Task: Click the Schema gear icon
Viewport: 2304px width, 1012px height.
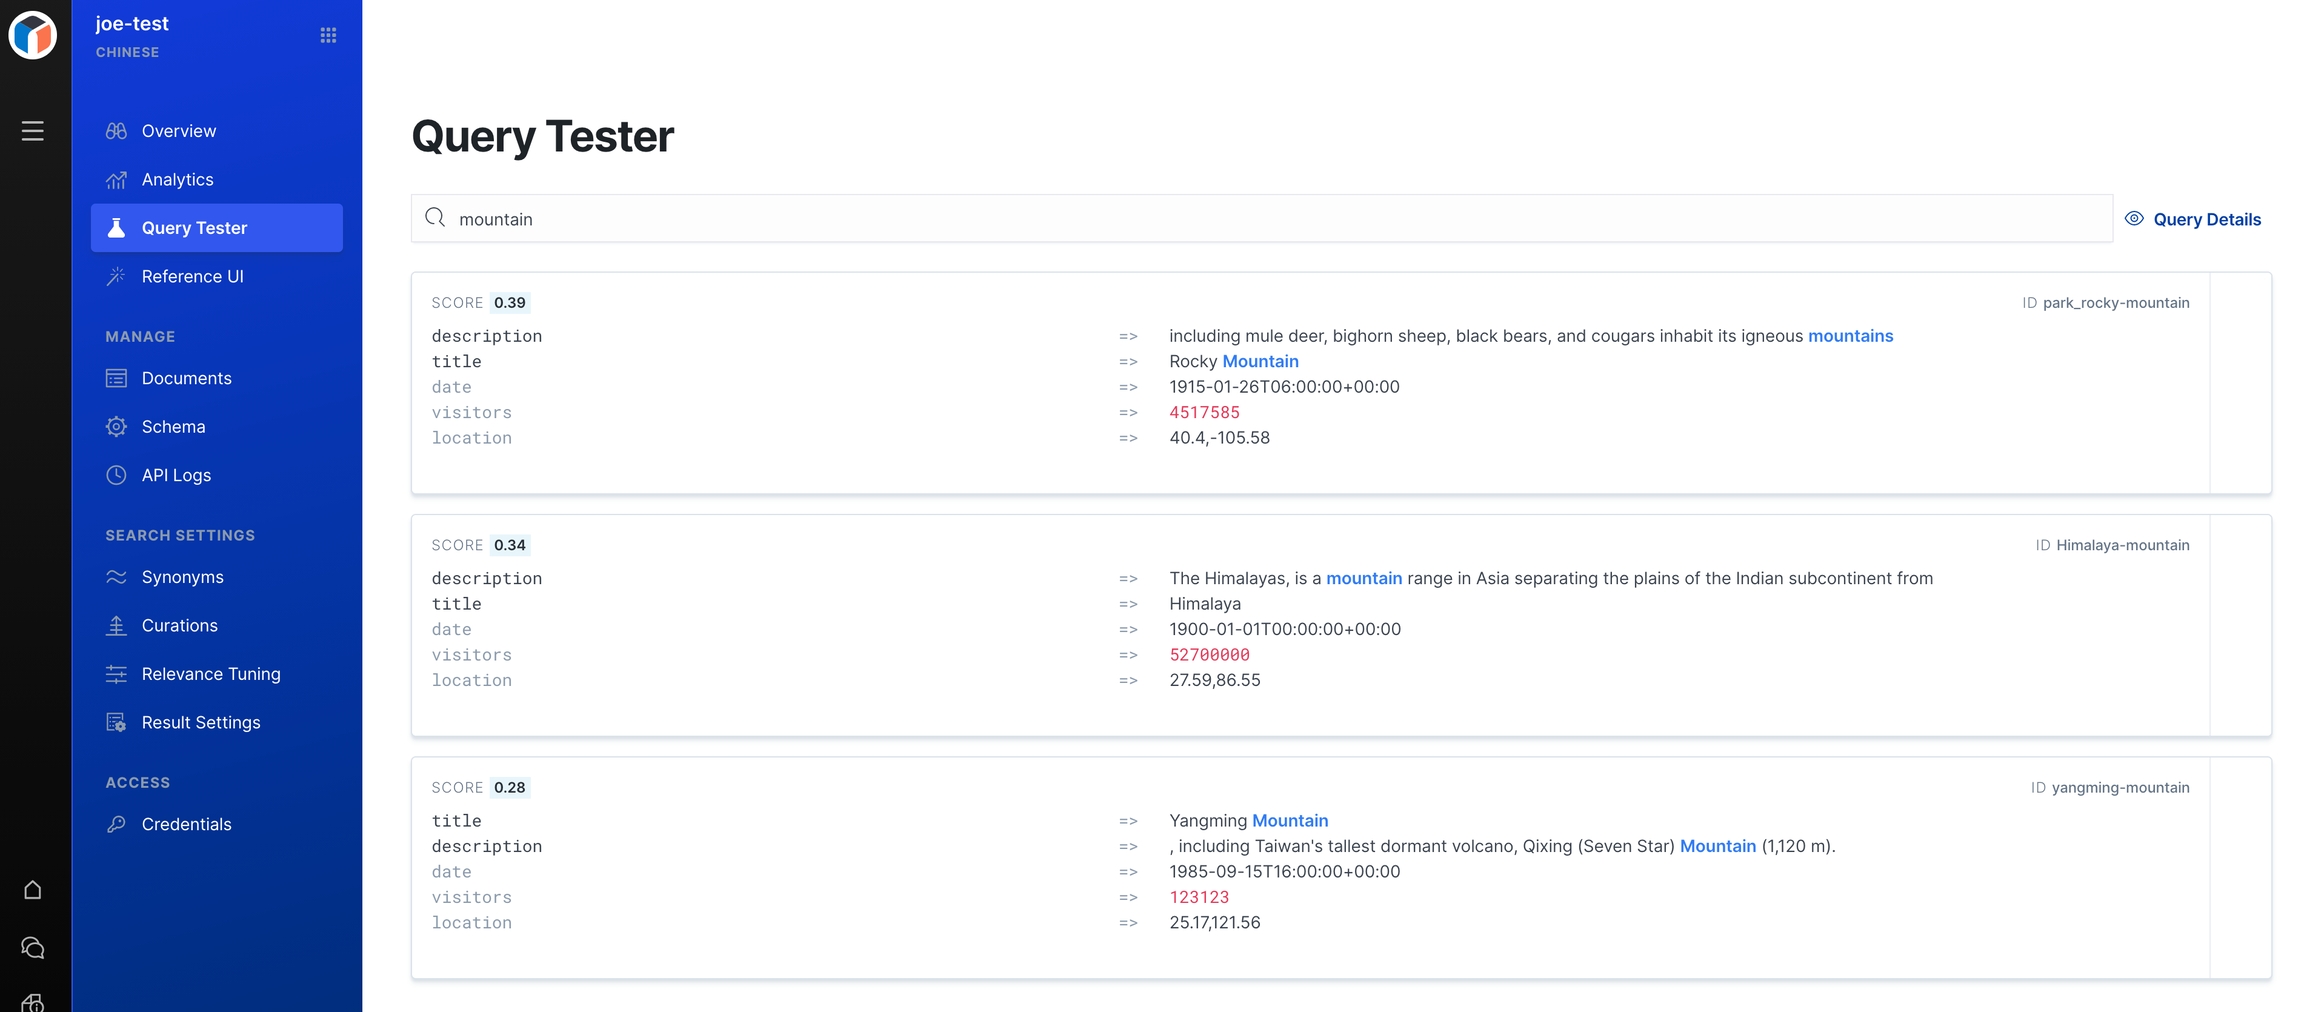Action: (x=116, y=427)
